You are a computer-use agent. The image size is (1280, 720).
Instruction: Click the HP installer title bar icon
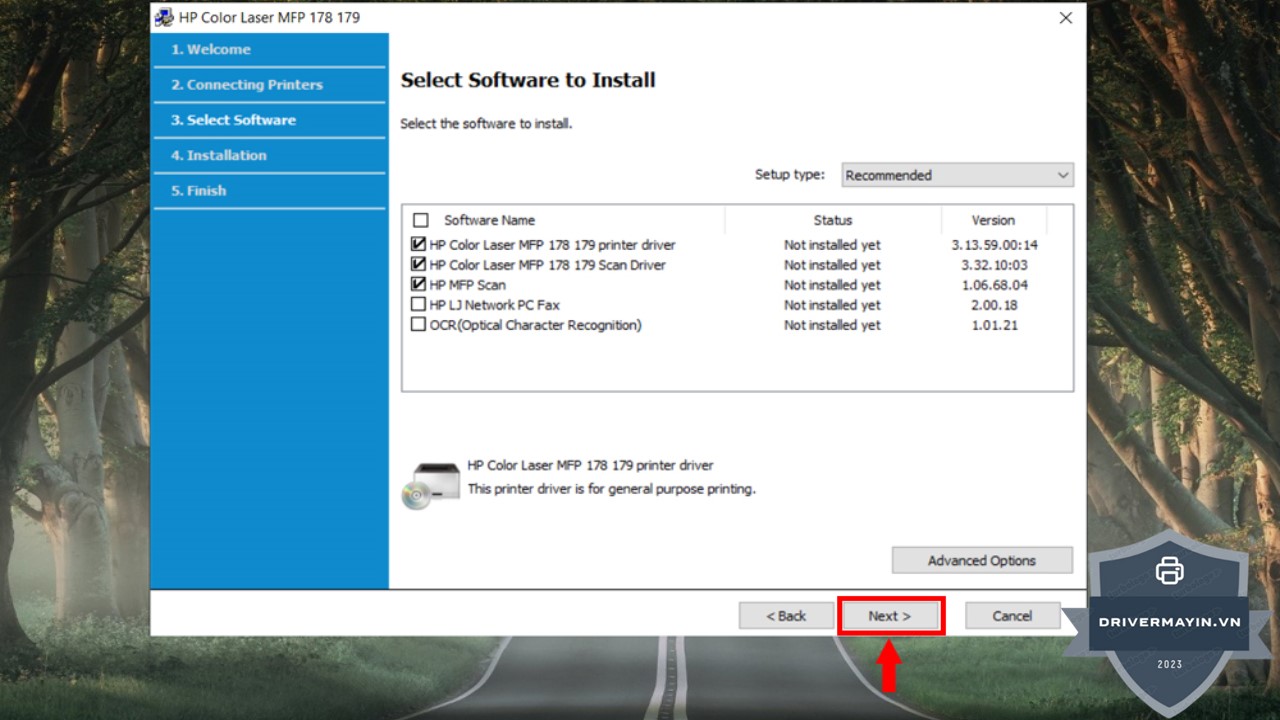pos(164,17)
